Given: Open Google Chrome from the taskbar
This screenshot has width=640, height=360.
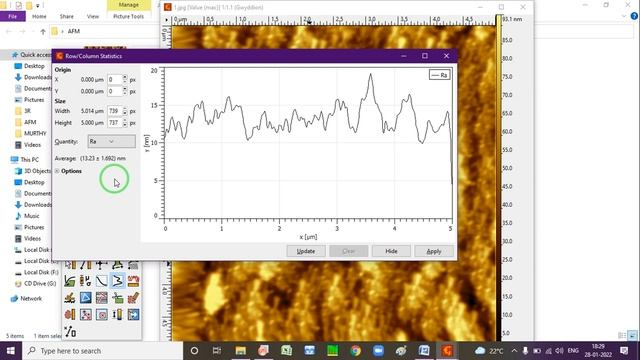Looking at the screenshot, I should [x=356, y=351].
